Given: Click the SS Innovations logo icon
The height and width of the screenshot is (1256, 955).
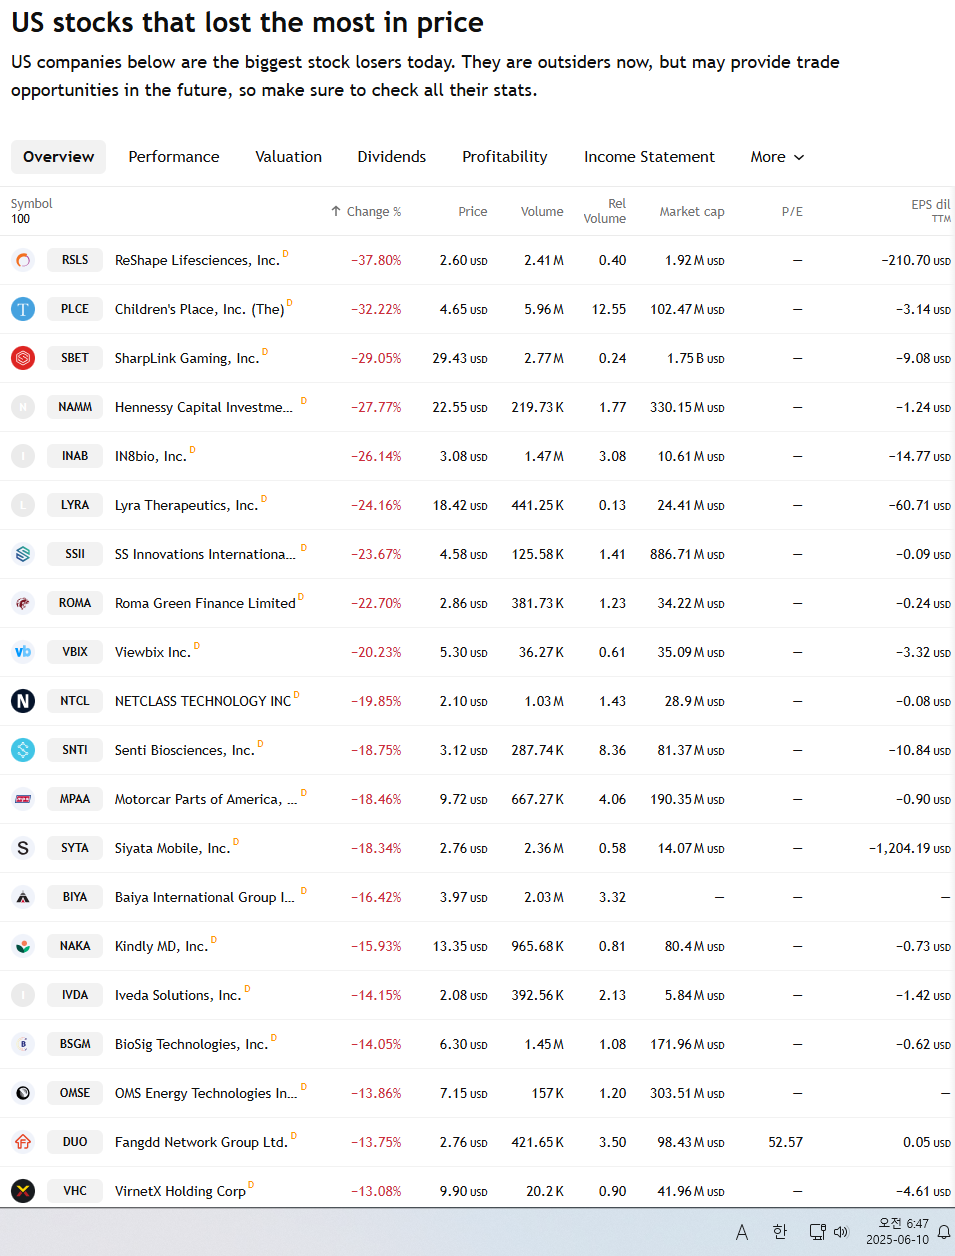Looking at the screenshot, I should [23, 554].
